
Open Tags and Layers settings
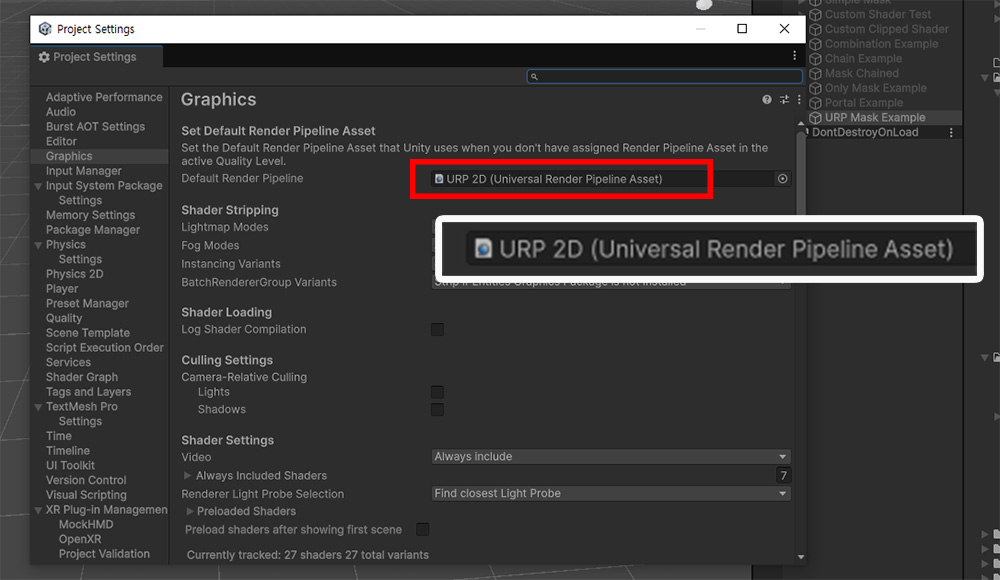coord(89,392)
